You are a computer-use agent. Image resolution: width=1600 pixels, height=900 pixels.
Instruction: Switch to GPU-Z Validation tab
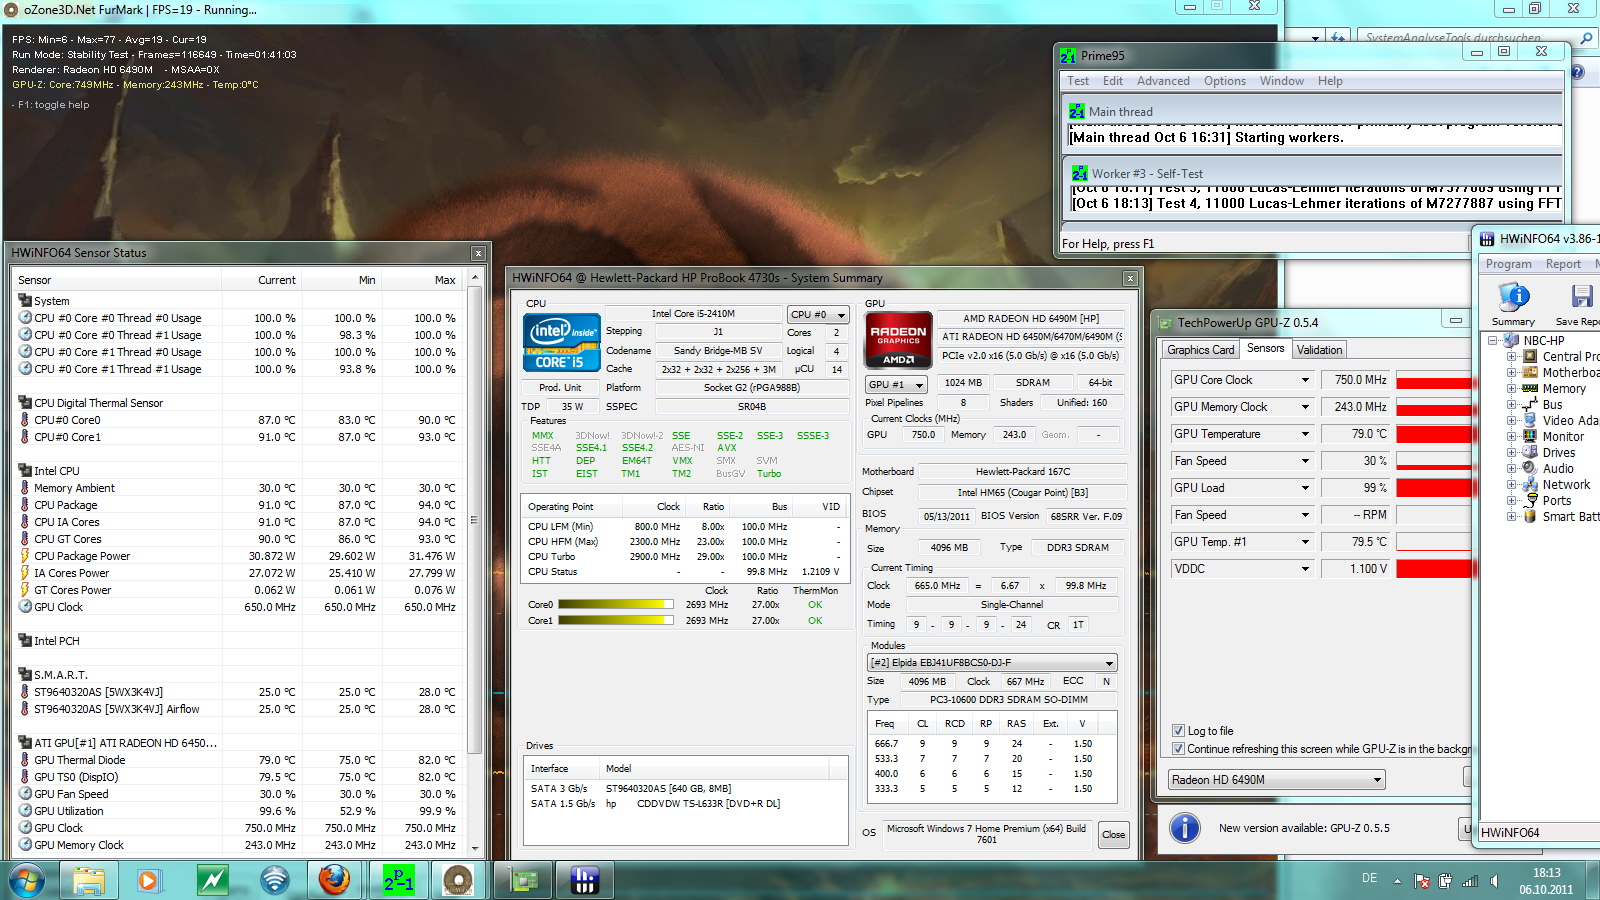(x=1320, y=350)
